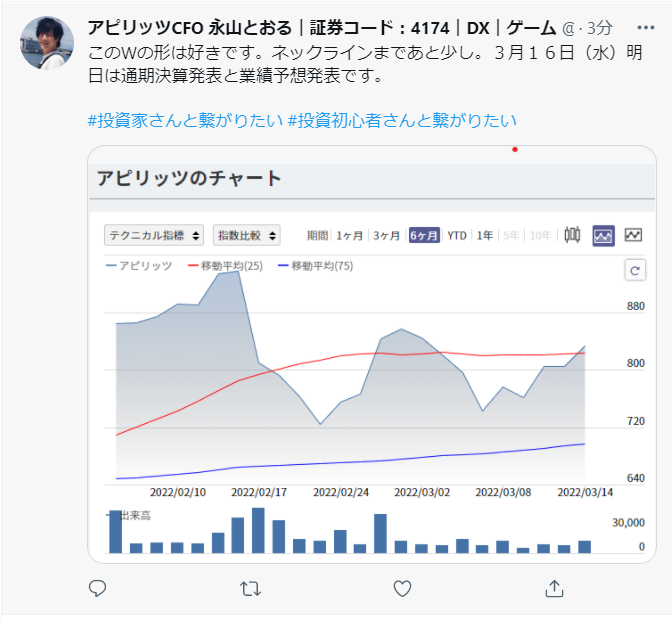Click the 2022/03/02 date axis label
This screenshot has height=622, width=672.
422,492
